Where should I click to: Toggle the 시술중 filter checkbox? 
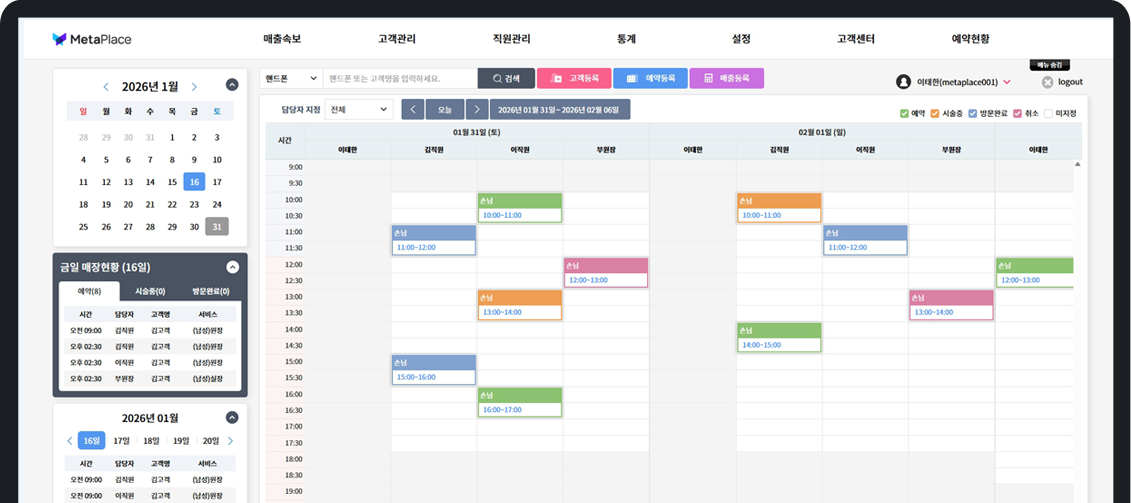point(935,114)
